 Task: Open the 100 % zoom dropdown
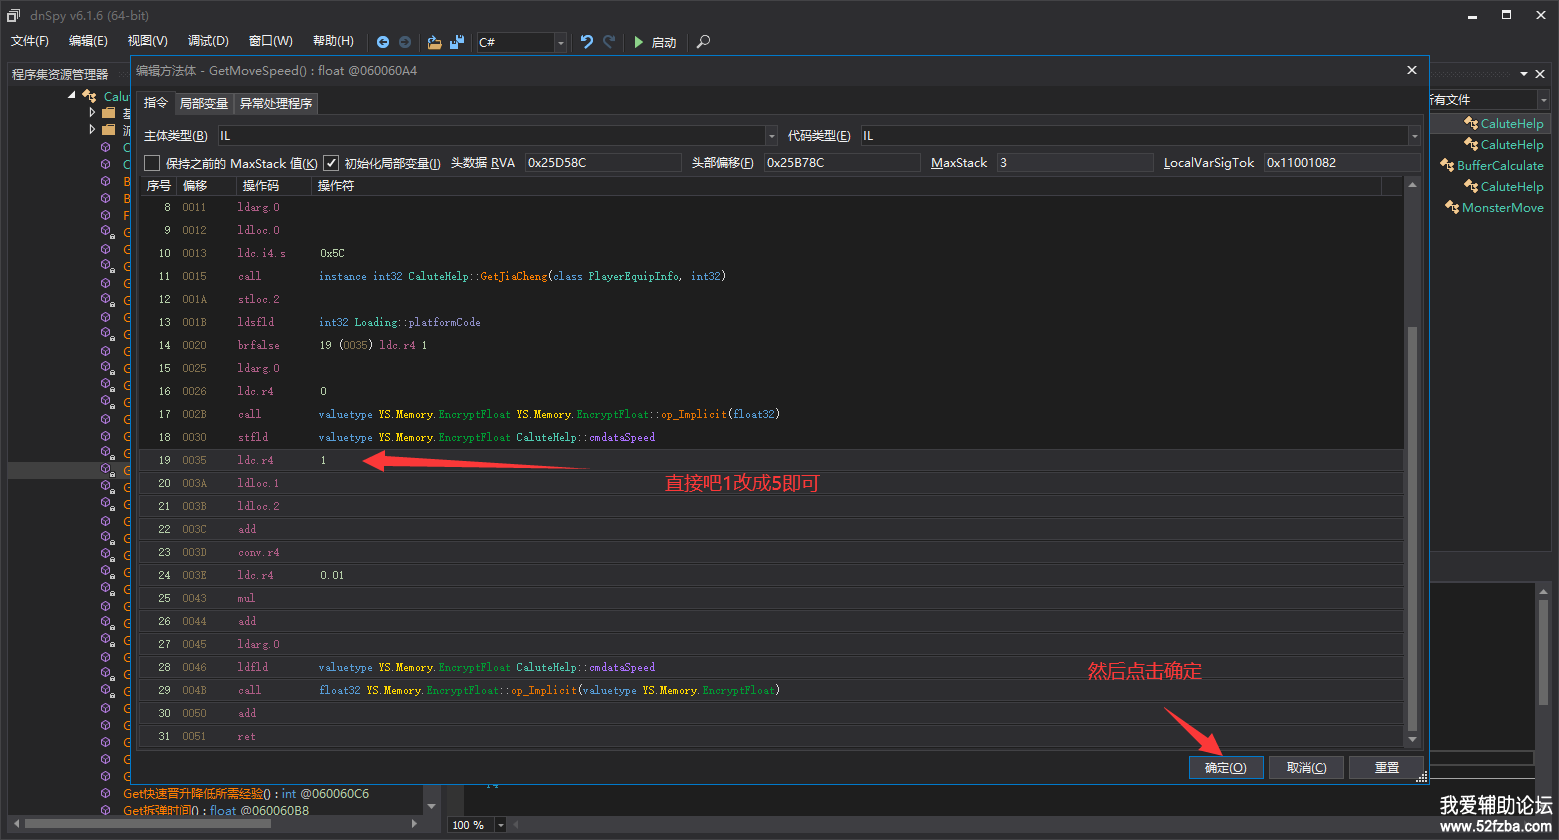pos(501,825)
